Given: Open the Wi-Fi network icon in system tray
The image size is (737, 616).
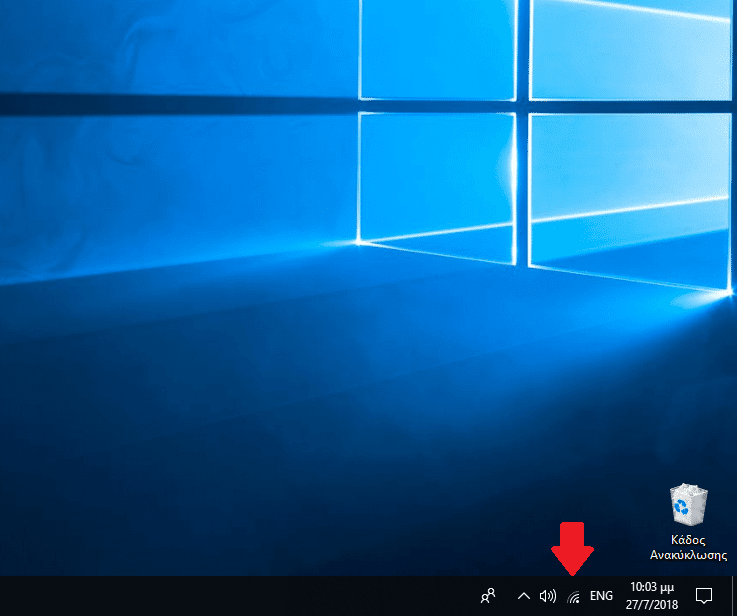Looking at the screenshot, I should coord(573,597).
